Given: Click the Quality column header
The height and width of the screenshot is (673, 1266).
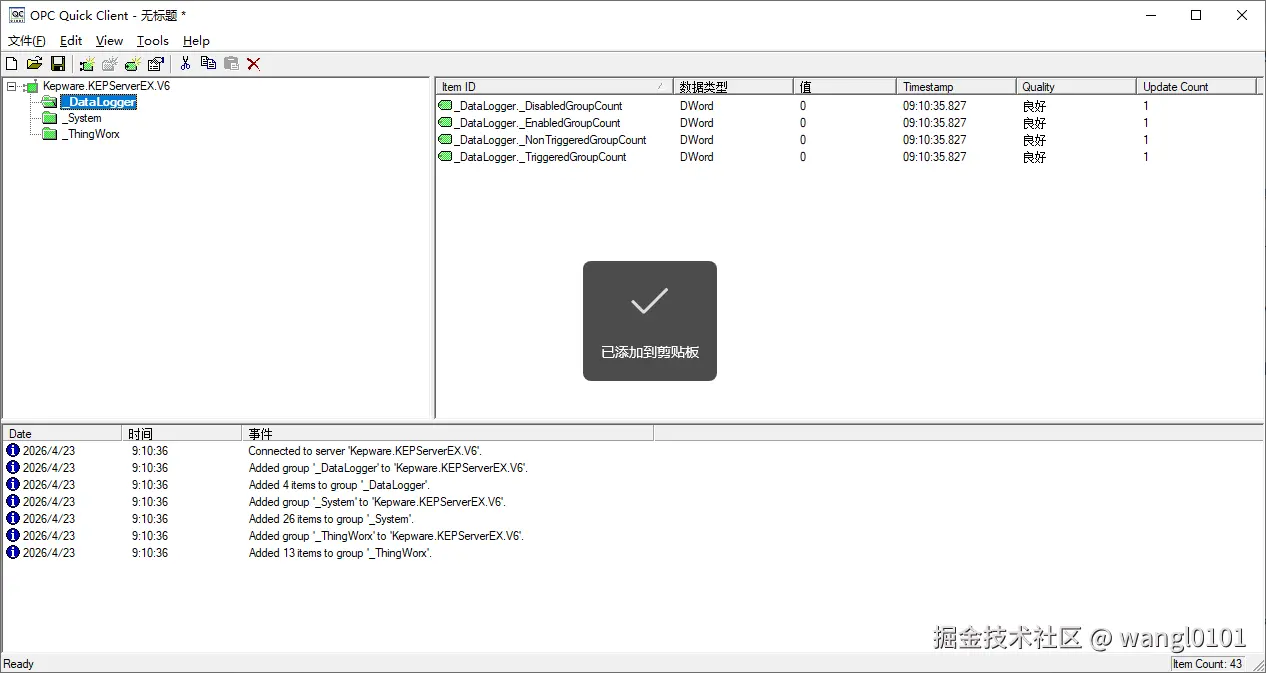Looking at the screenshot, I should [1076, 87].
